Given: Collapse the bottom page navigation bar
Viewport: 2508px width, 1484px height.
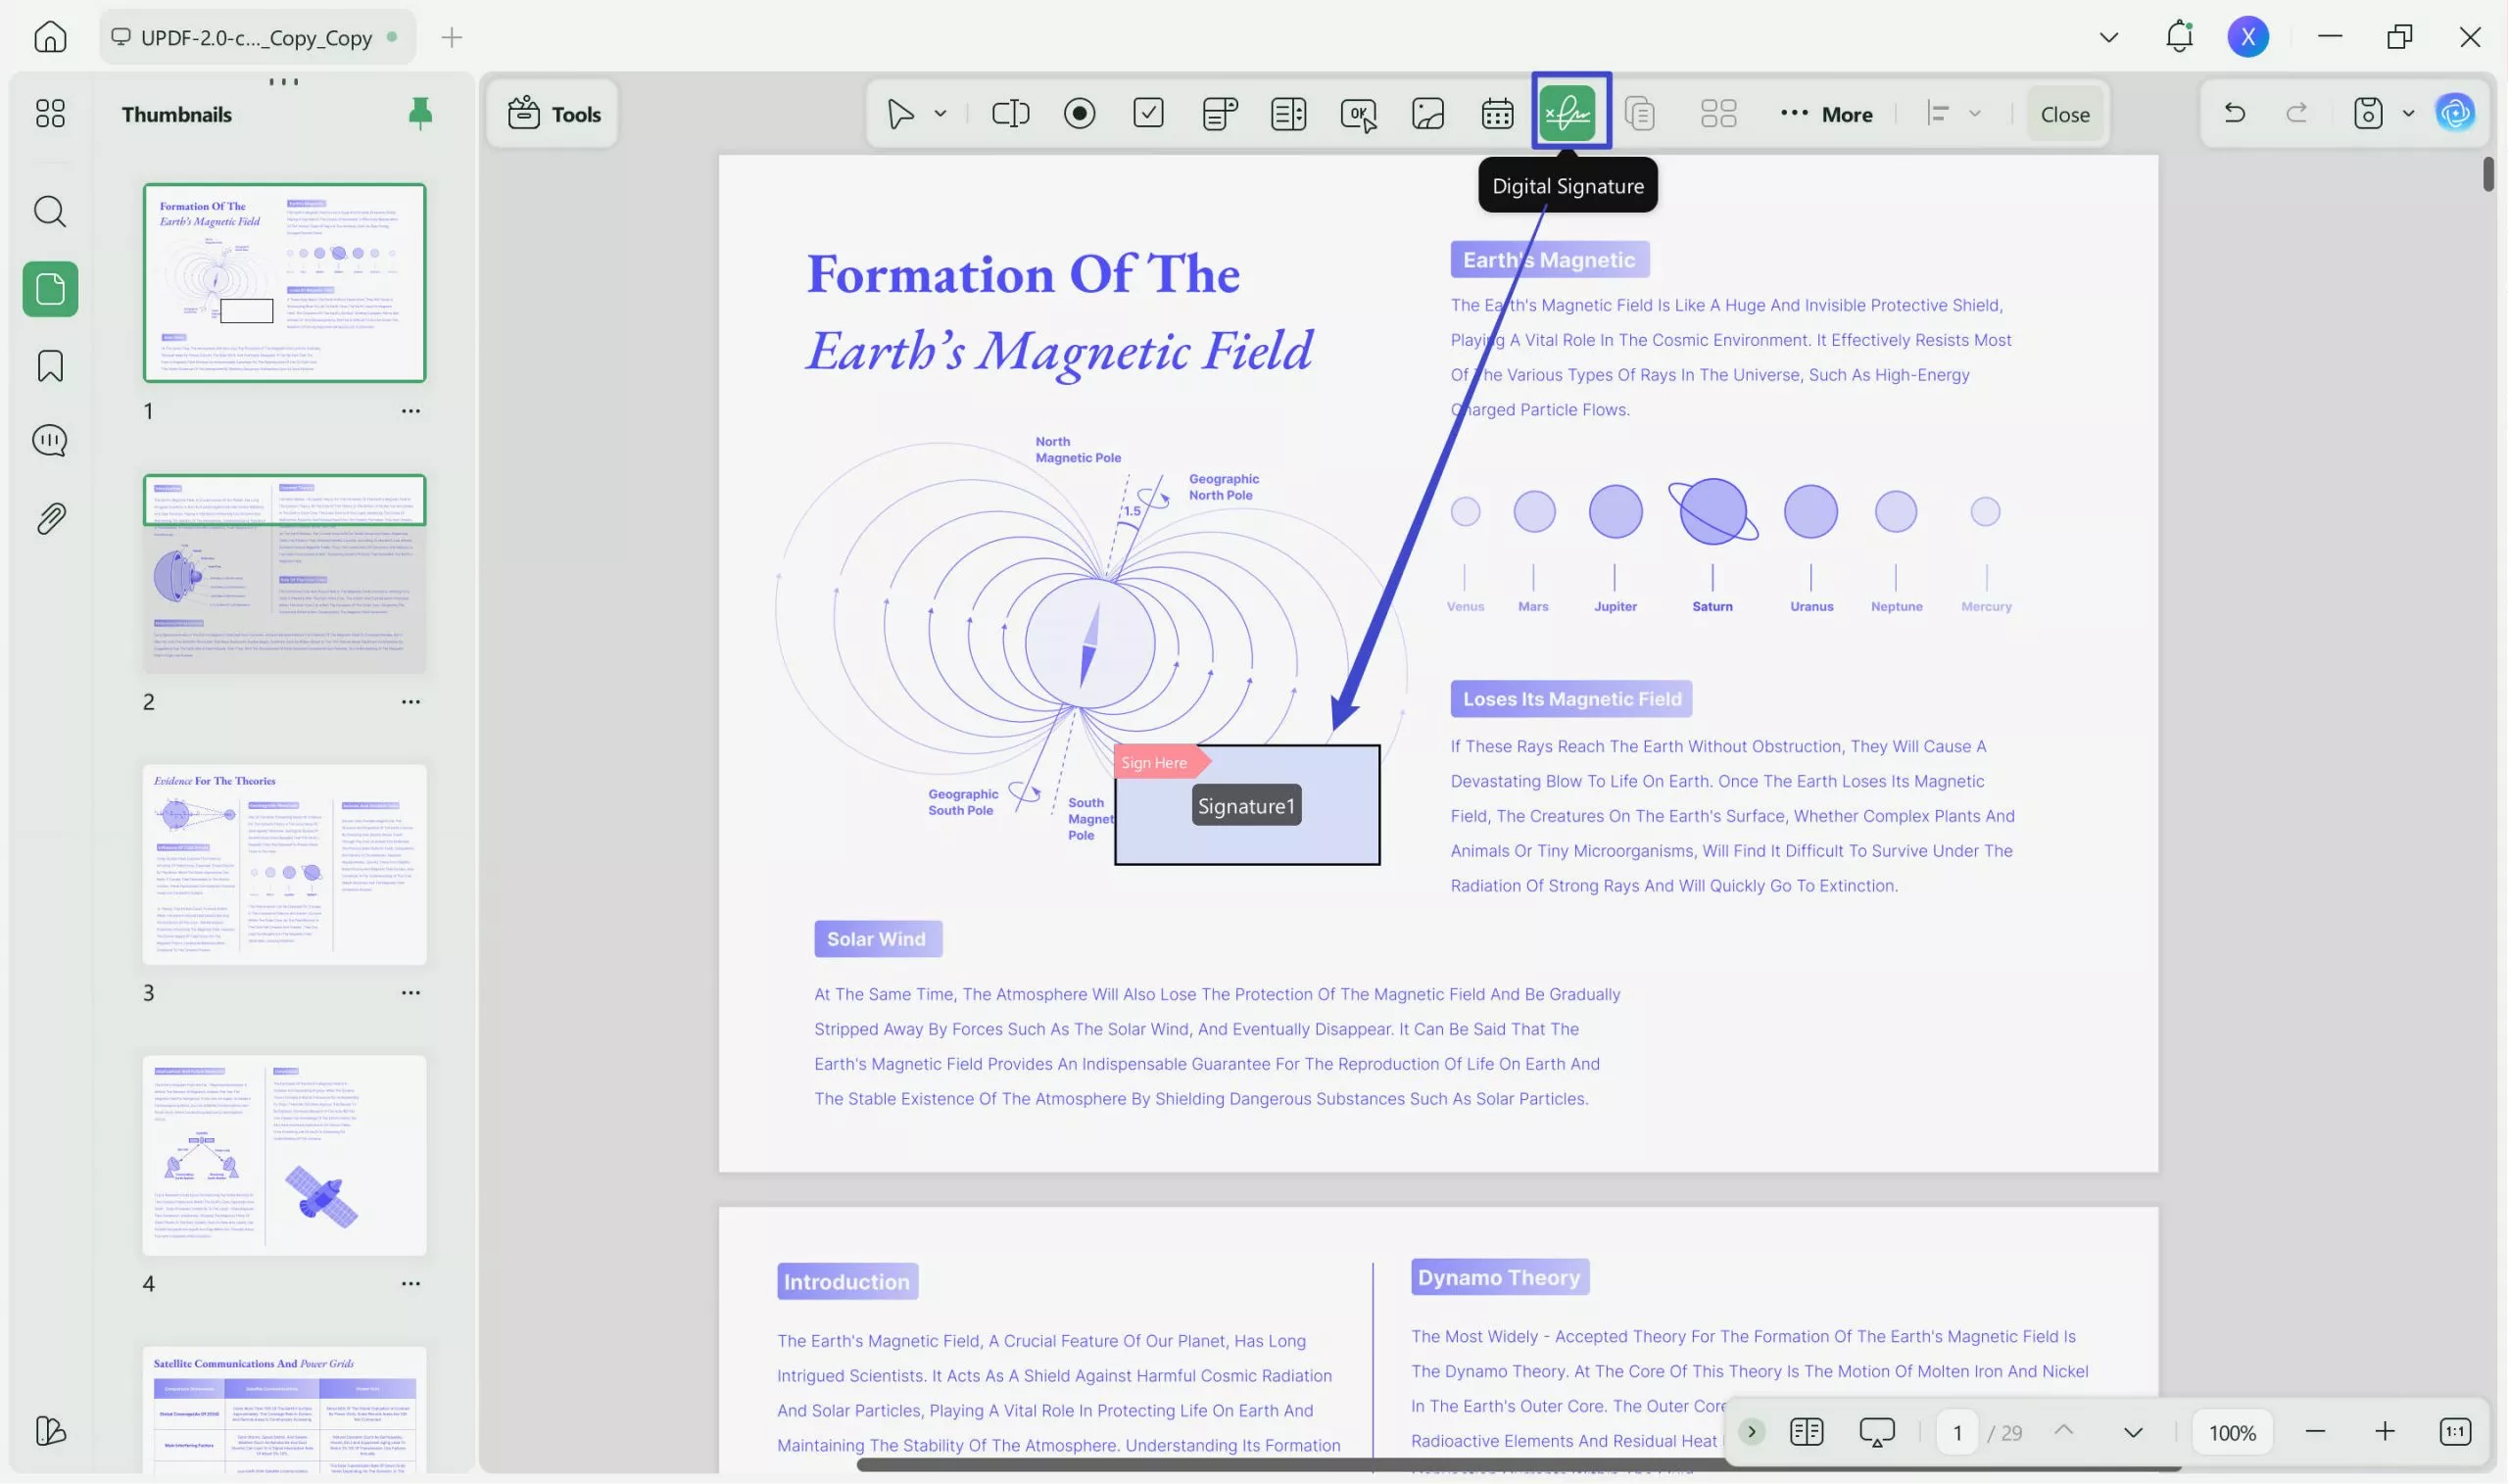Looking at the screenshot, I should (x=1751, y=1432).
